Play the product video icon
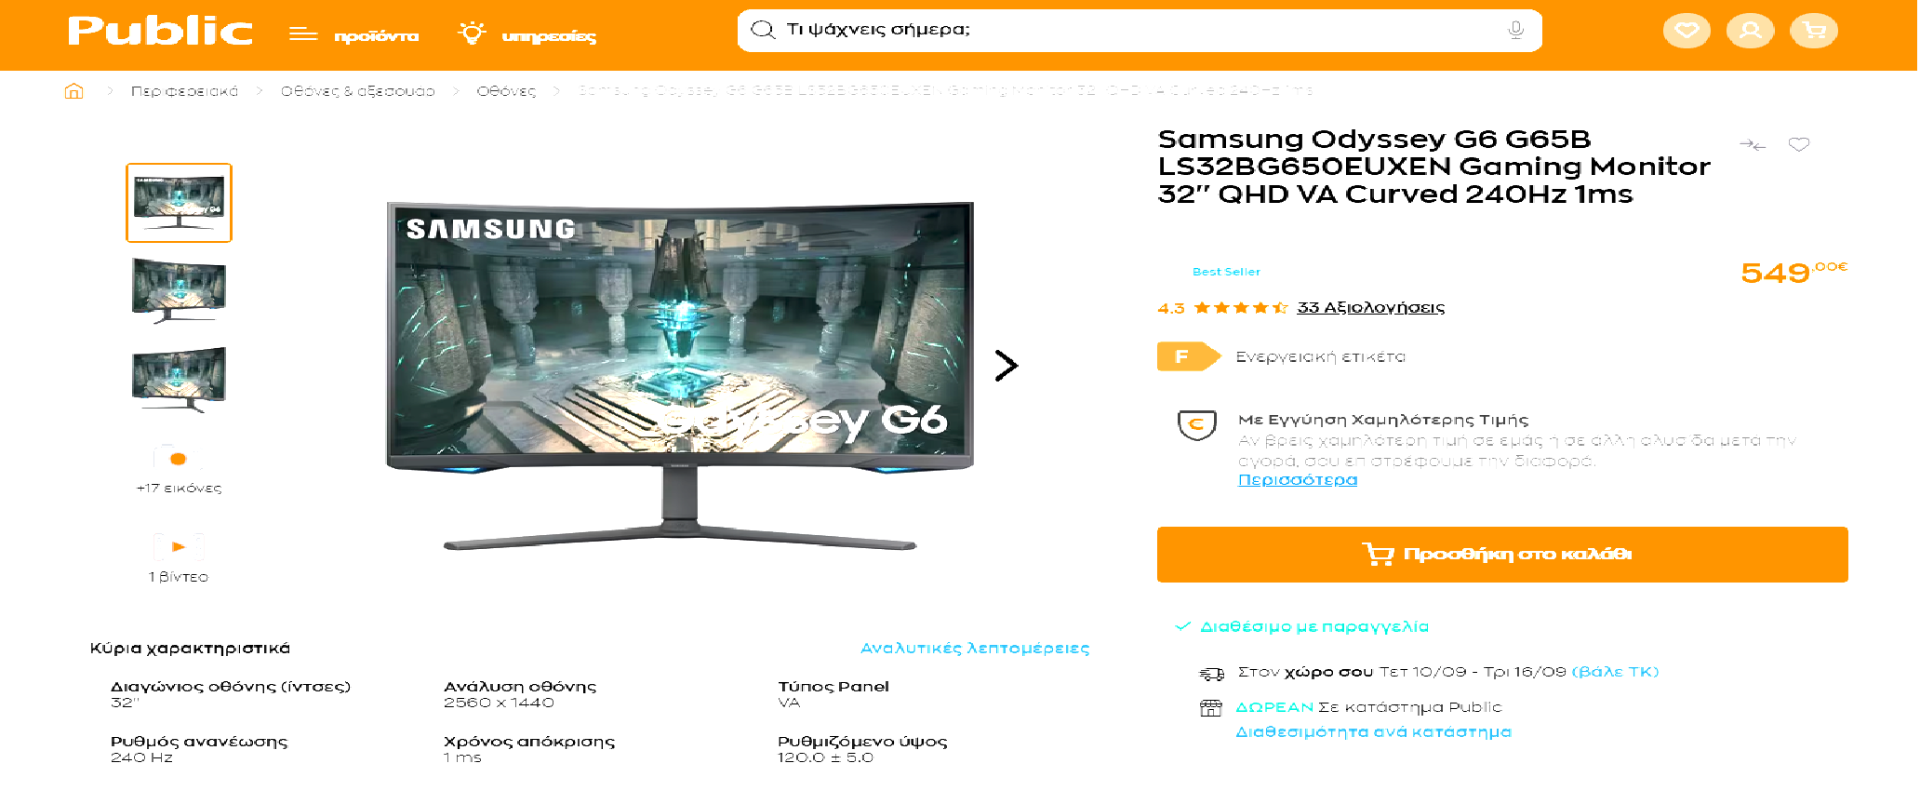The height and width of the screenshot is (804, 1920). (x=178, y=547)
